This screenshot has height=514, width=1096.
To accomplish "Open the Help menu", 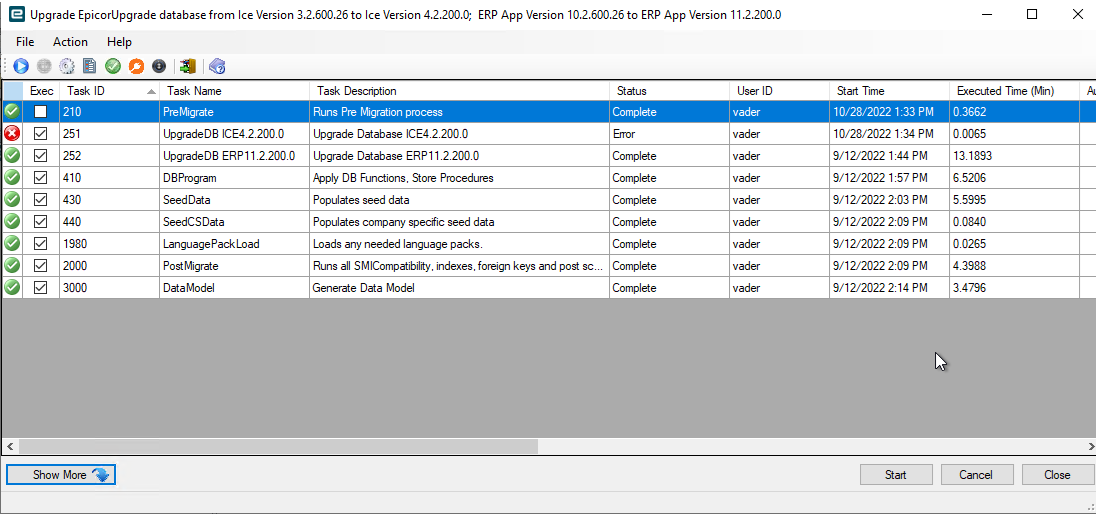I will pos(120,42).
